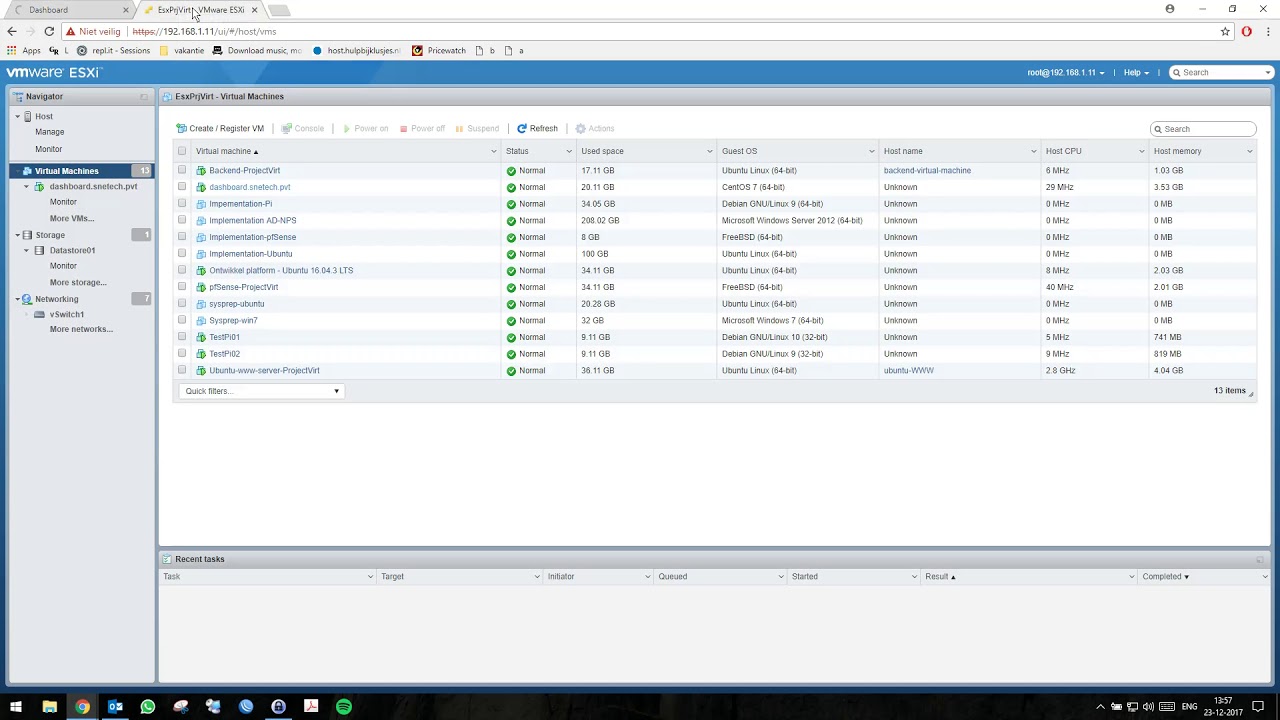This screenshot has width=1280, height=720.
Task: Click the vSwitch1 icon in Navigator
Action: click(x=40, y=315)
